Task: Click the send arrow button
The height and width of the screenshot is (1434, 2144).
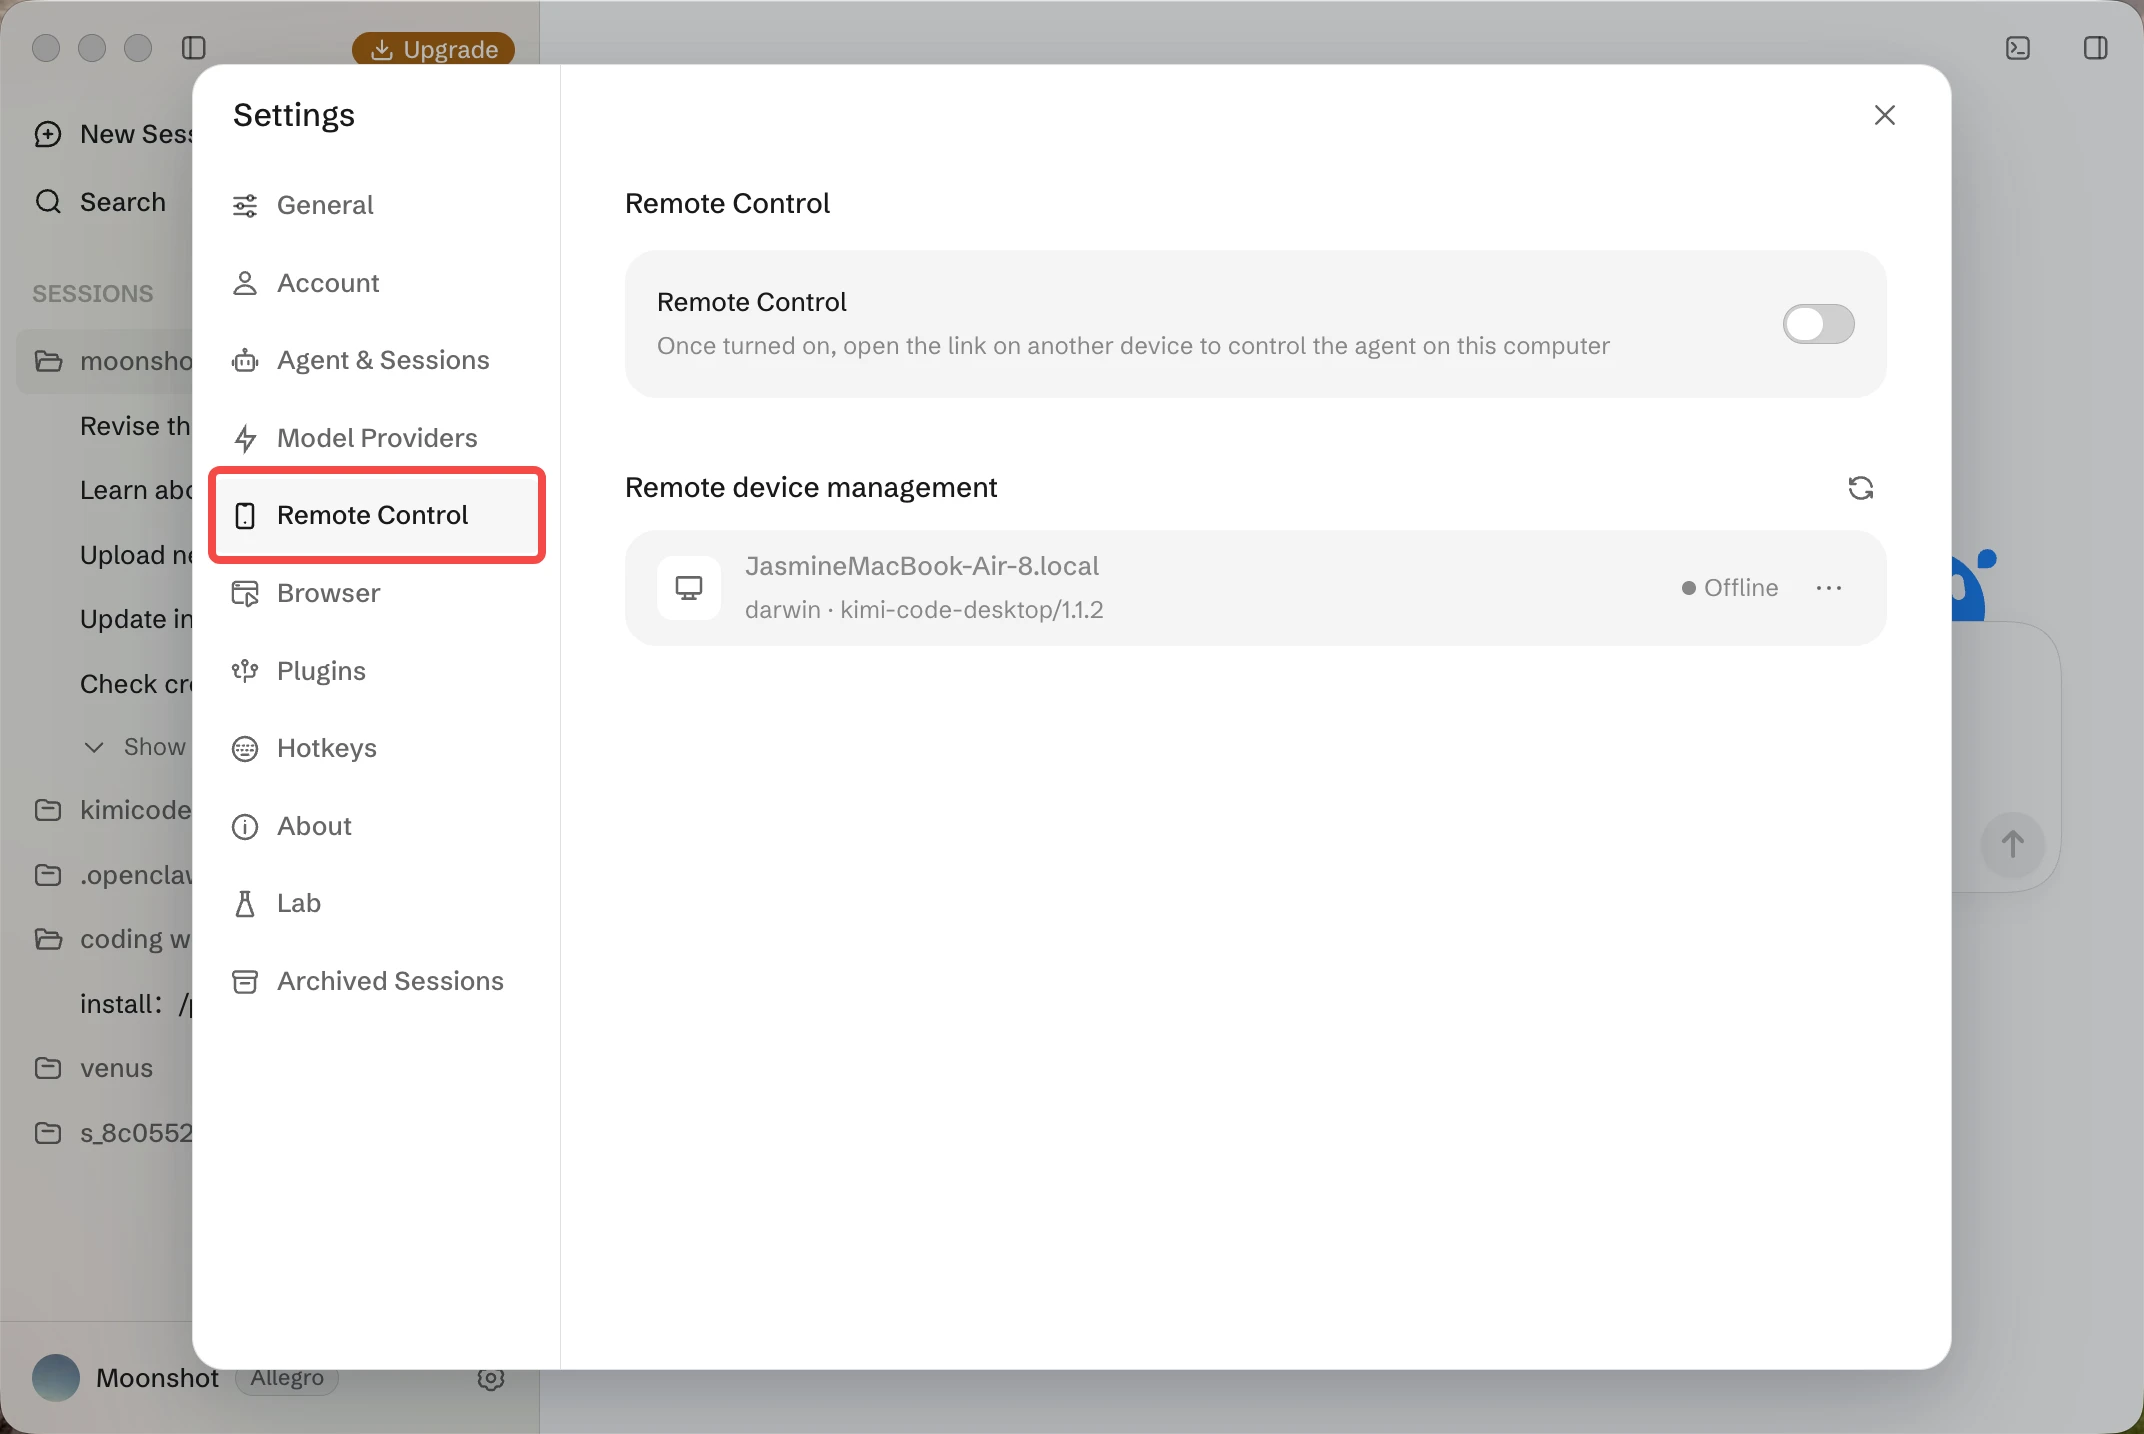Action: tap(2012, 844)
